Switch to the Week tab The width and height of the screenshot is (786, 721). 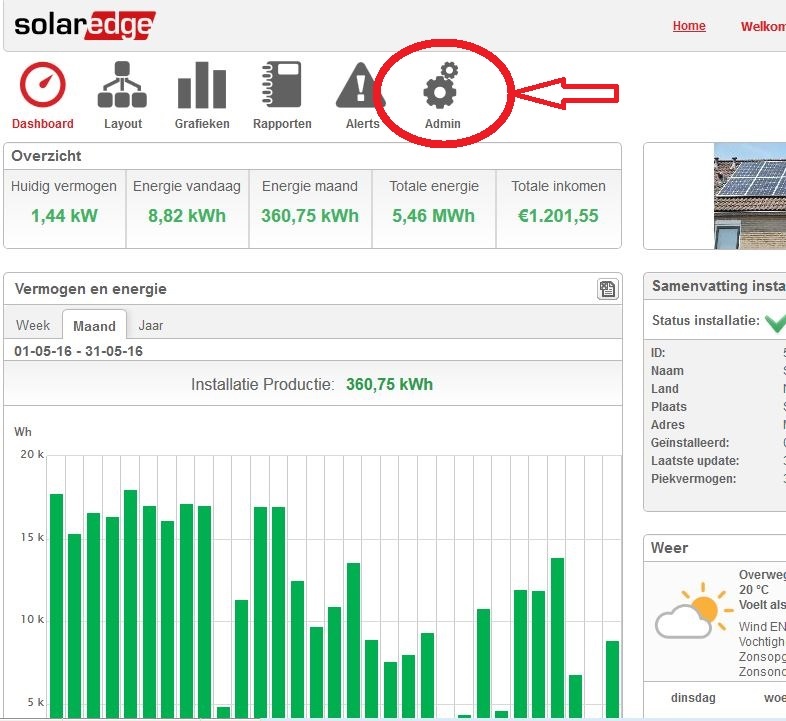pyautogui.click(x=33, y=326)
